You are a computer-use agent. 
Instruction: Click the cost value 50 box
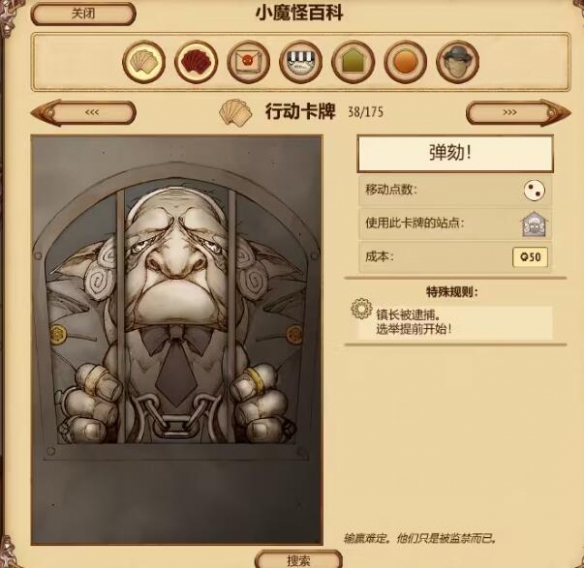pos(530,257)
